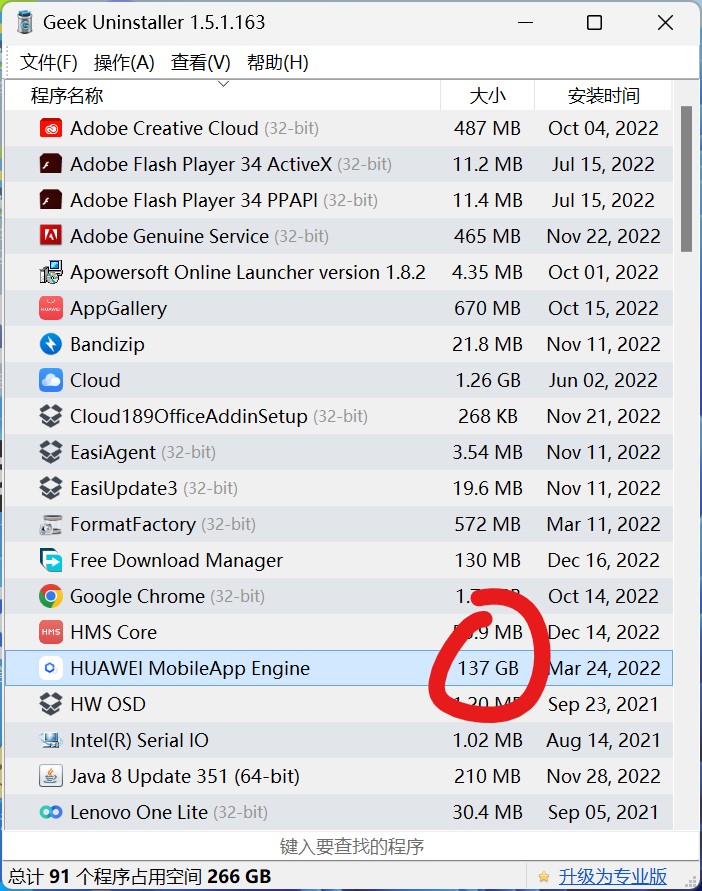The image size is (702, 891).
Task: Click the Google Chrome icon
Action: pos(51,596)
